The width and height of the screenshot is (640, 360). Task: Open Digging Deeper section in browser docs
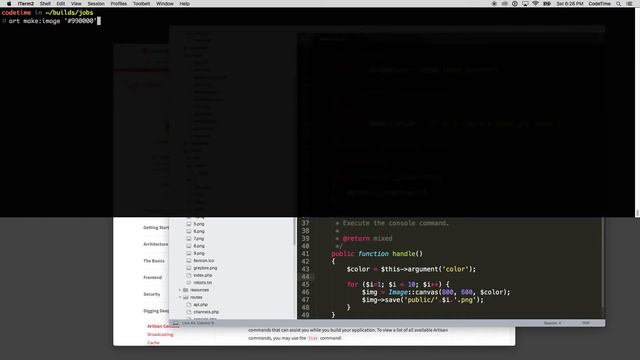click(156, 311)
